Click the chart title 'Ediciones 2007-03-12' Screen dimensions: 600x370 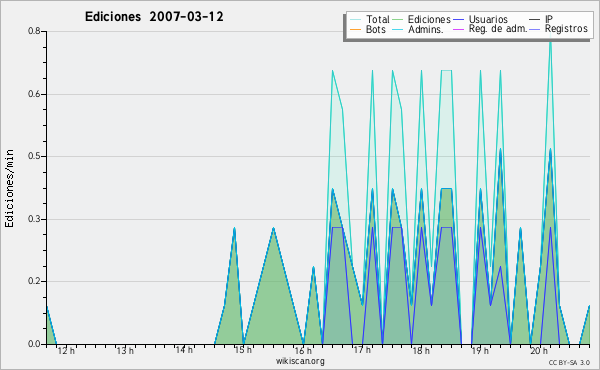pos(154,17)
